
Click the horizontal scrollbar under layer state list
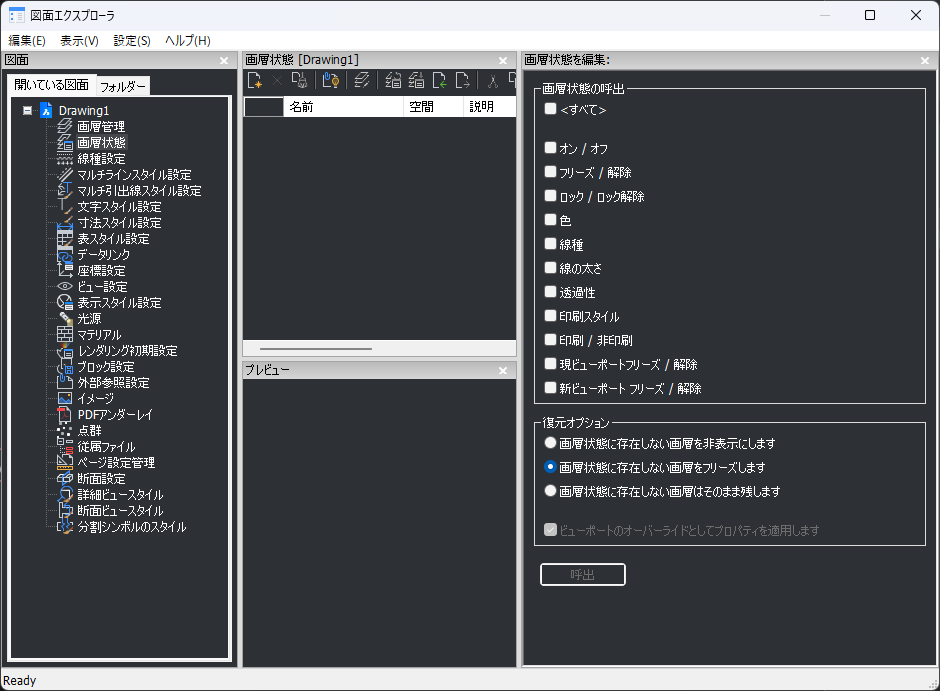316,349
